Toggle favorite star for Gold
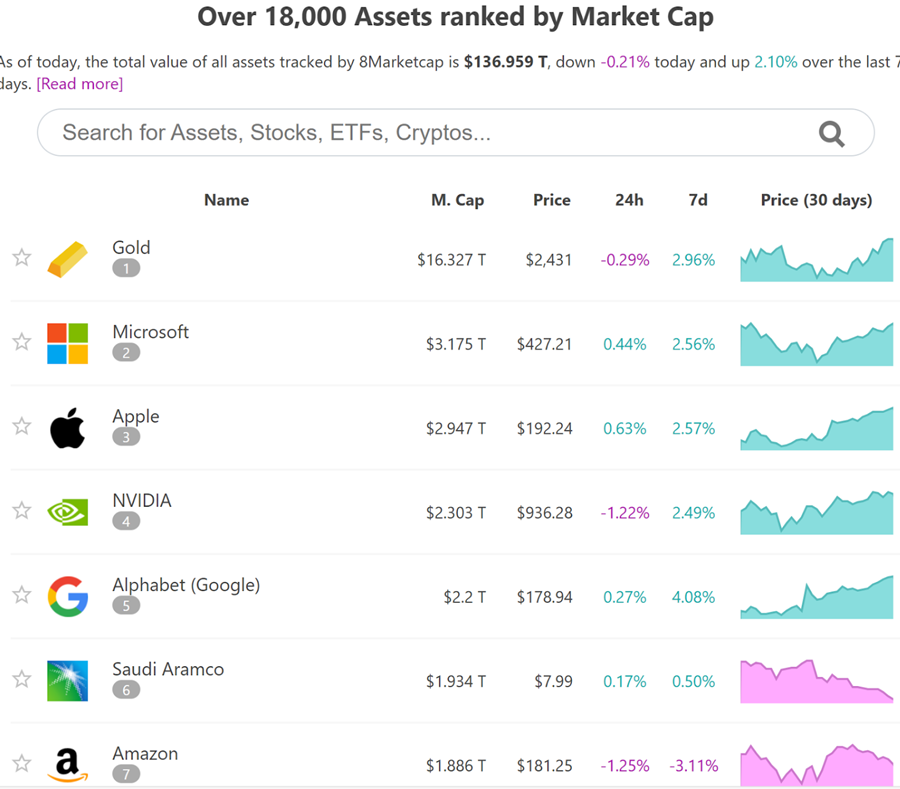 pos(22,258)
